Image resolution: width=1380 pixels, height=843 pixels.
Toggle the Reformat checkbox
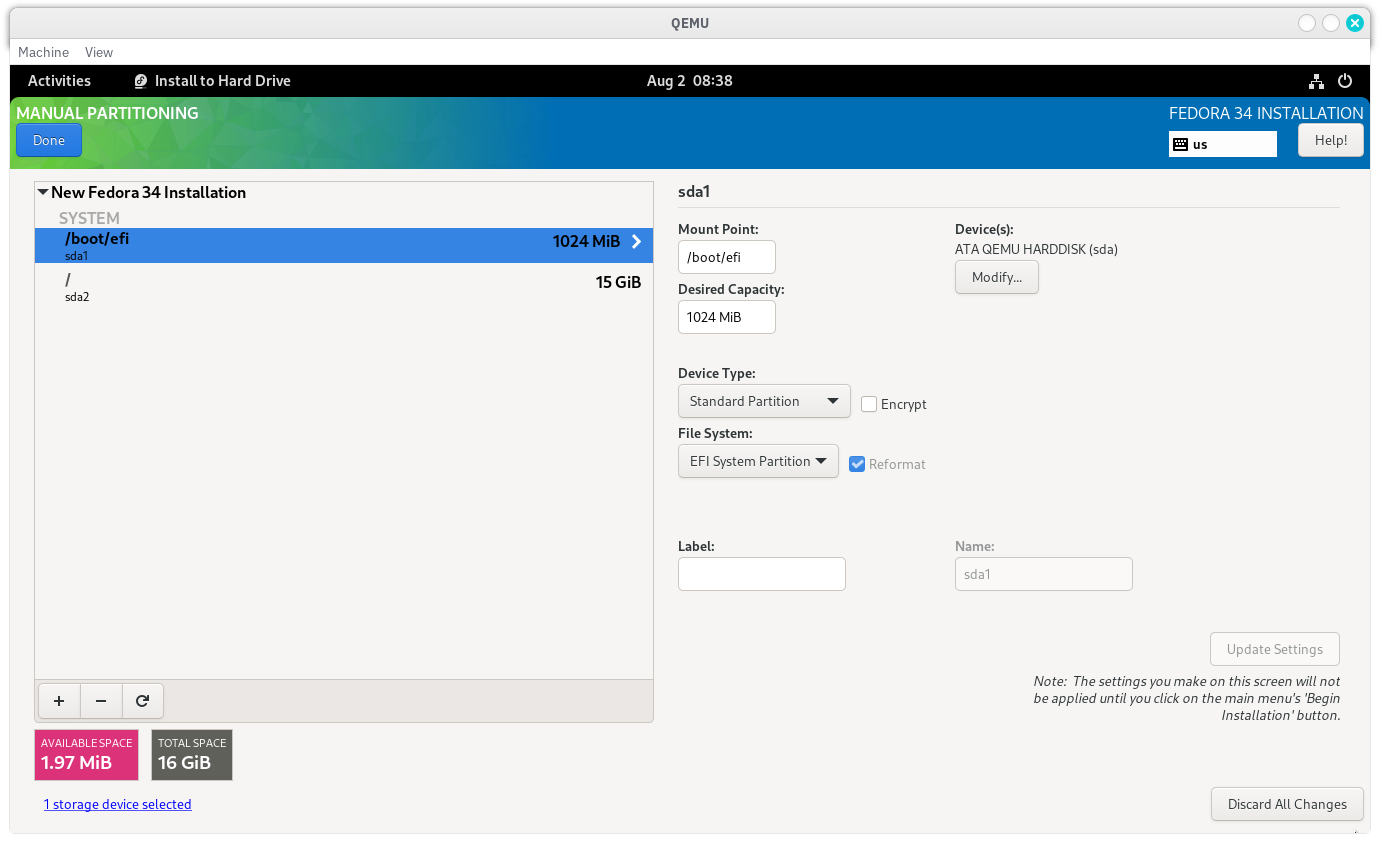[857, 464]
